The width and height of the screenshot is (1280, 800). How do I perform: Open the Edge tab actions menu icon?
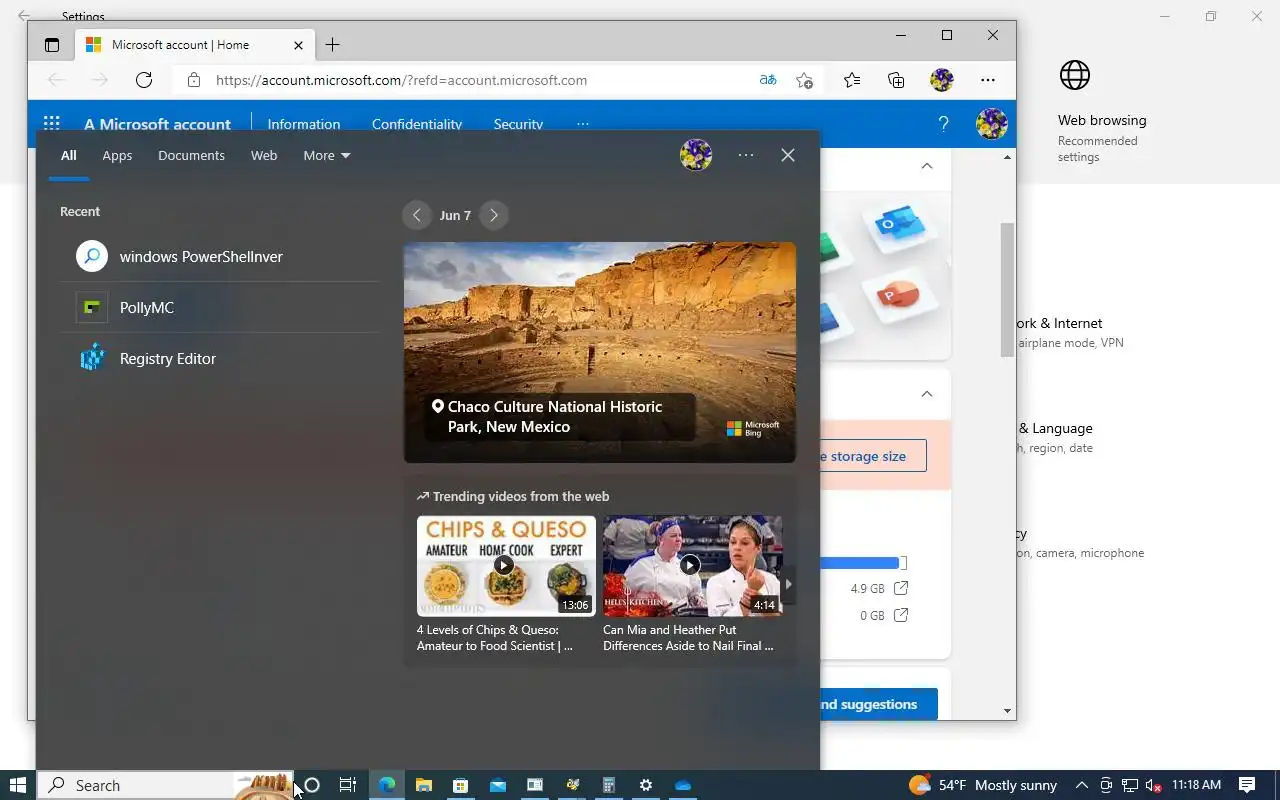tap(52, 45)
